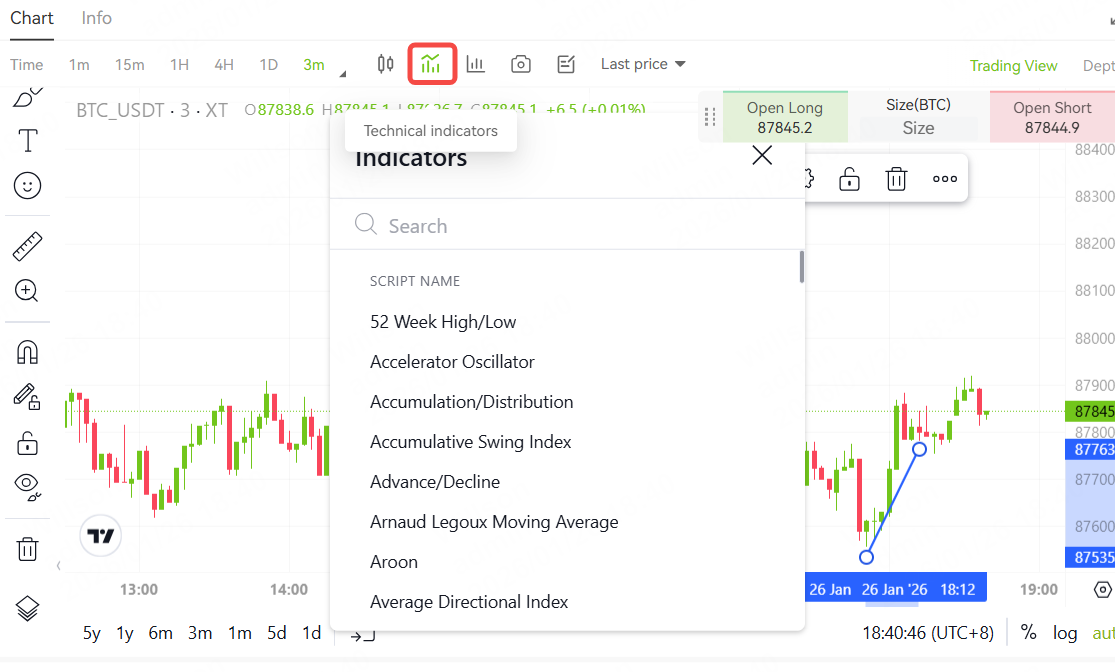
Task: Click the Open Long button
Action: point(785,117)
